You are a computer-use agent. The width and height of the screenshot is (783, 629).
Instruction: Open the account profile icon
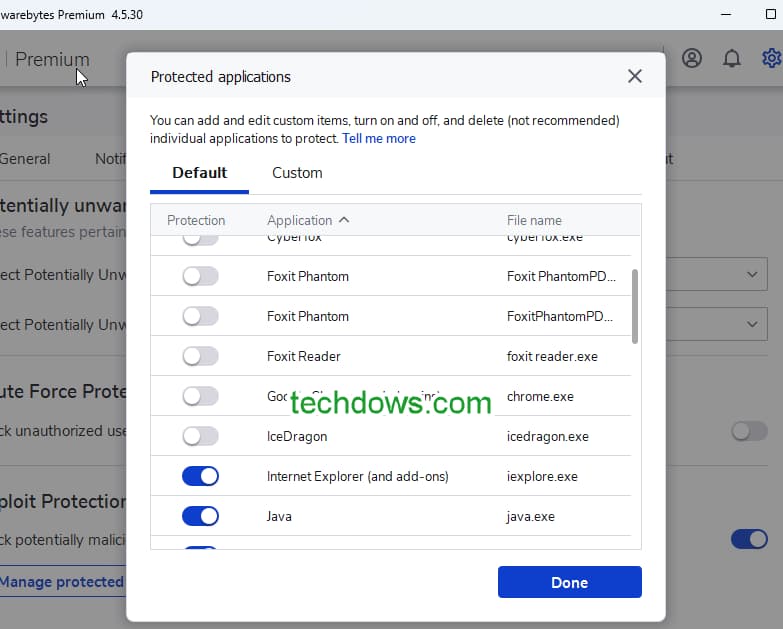[692, 58]
